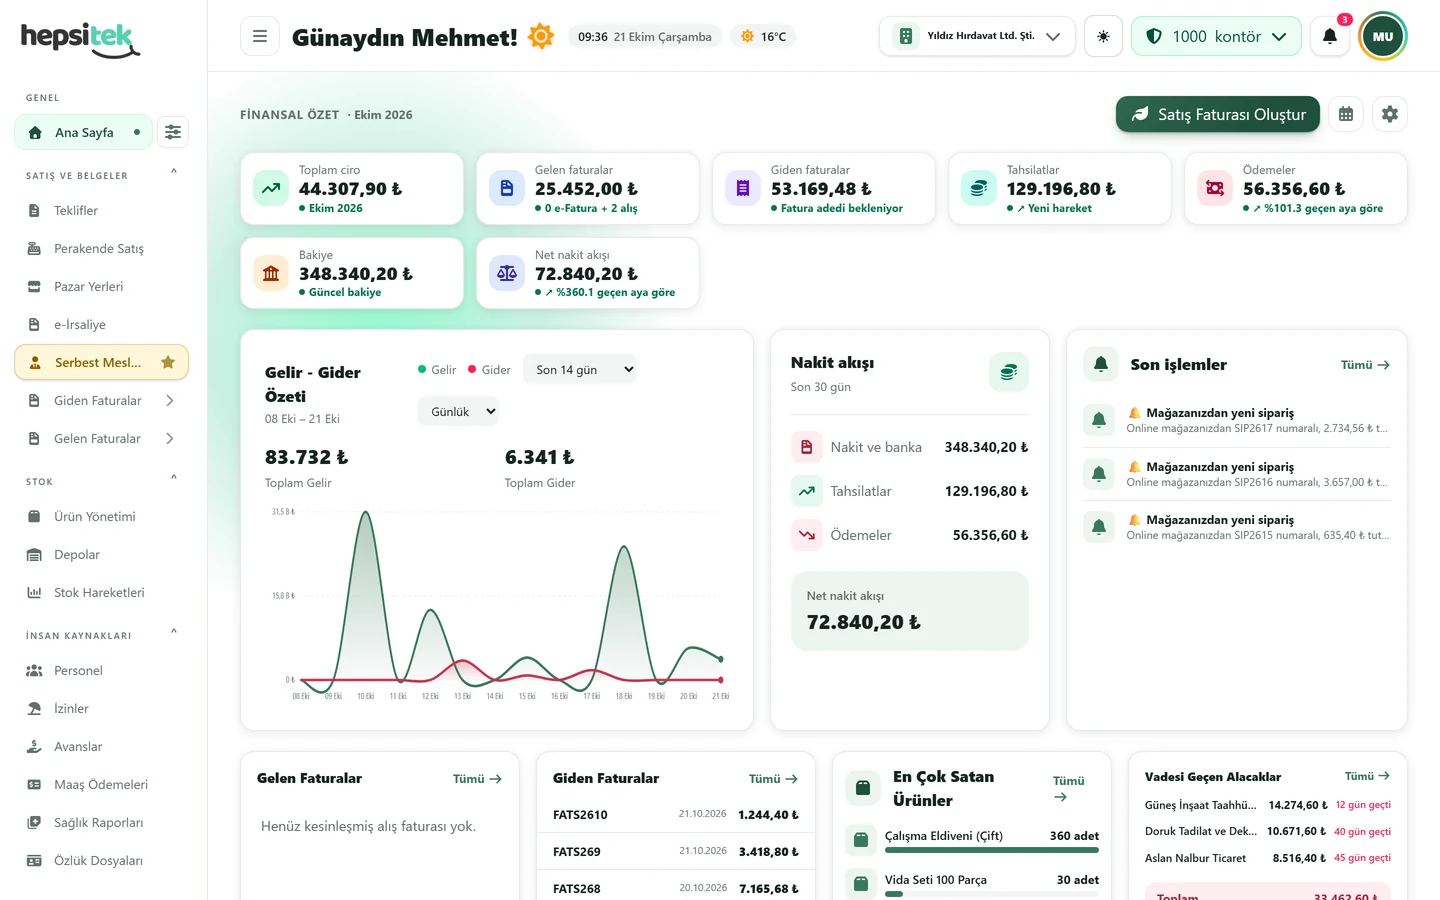Viewport: 1440px width, 900px height.
Task: Toggle Gider series in chart legend
Action: pos(489,370)
